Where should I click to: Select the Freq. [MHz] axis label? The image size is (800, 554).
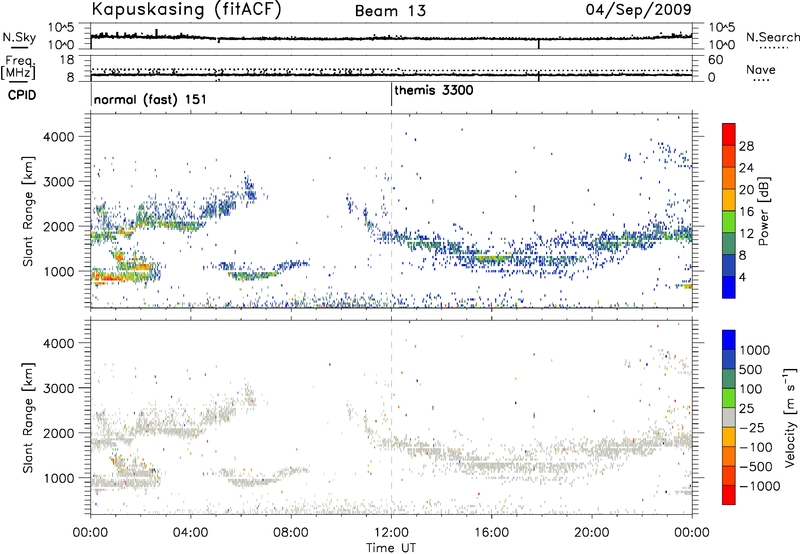18,68
